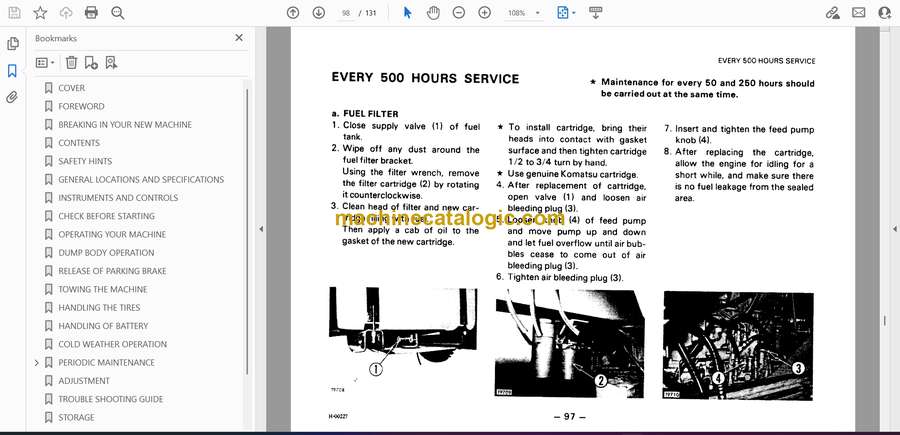Click the print icon in toolbar

click(x=91, y=13)
